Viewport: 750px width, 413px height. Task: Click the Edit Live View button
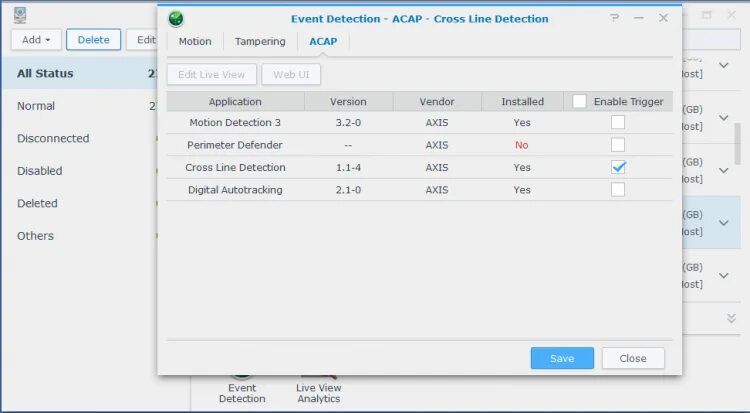pos(211,75)
